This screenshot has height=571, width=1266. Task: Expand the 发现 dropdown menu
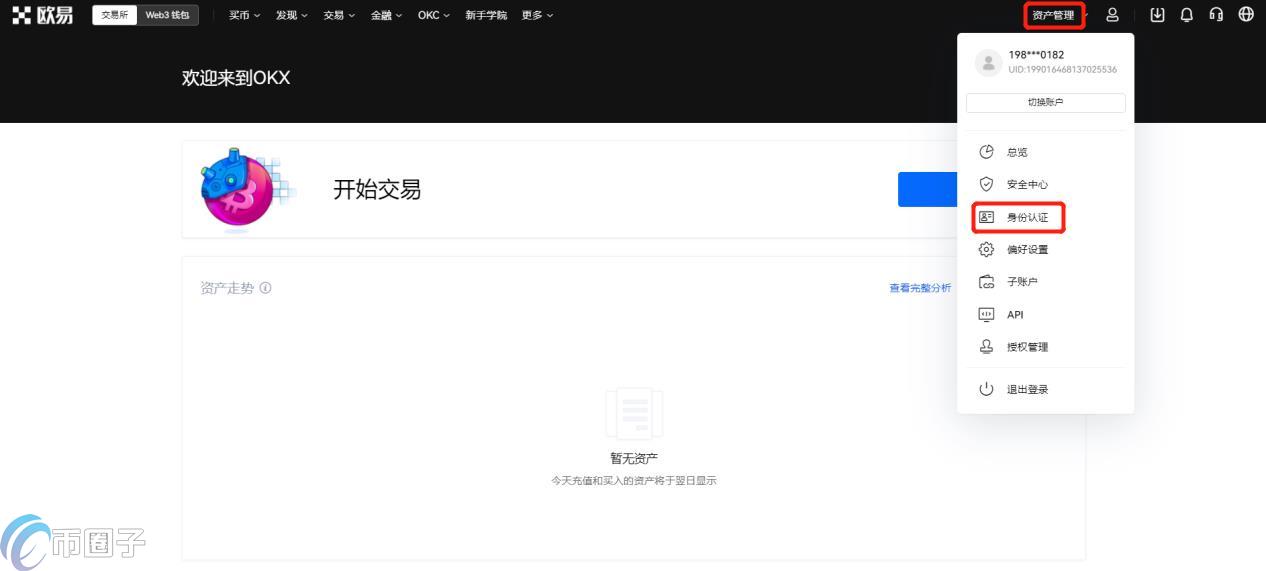[291, 15]
